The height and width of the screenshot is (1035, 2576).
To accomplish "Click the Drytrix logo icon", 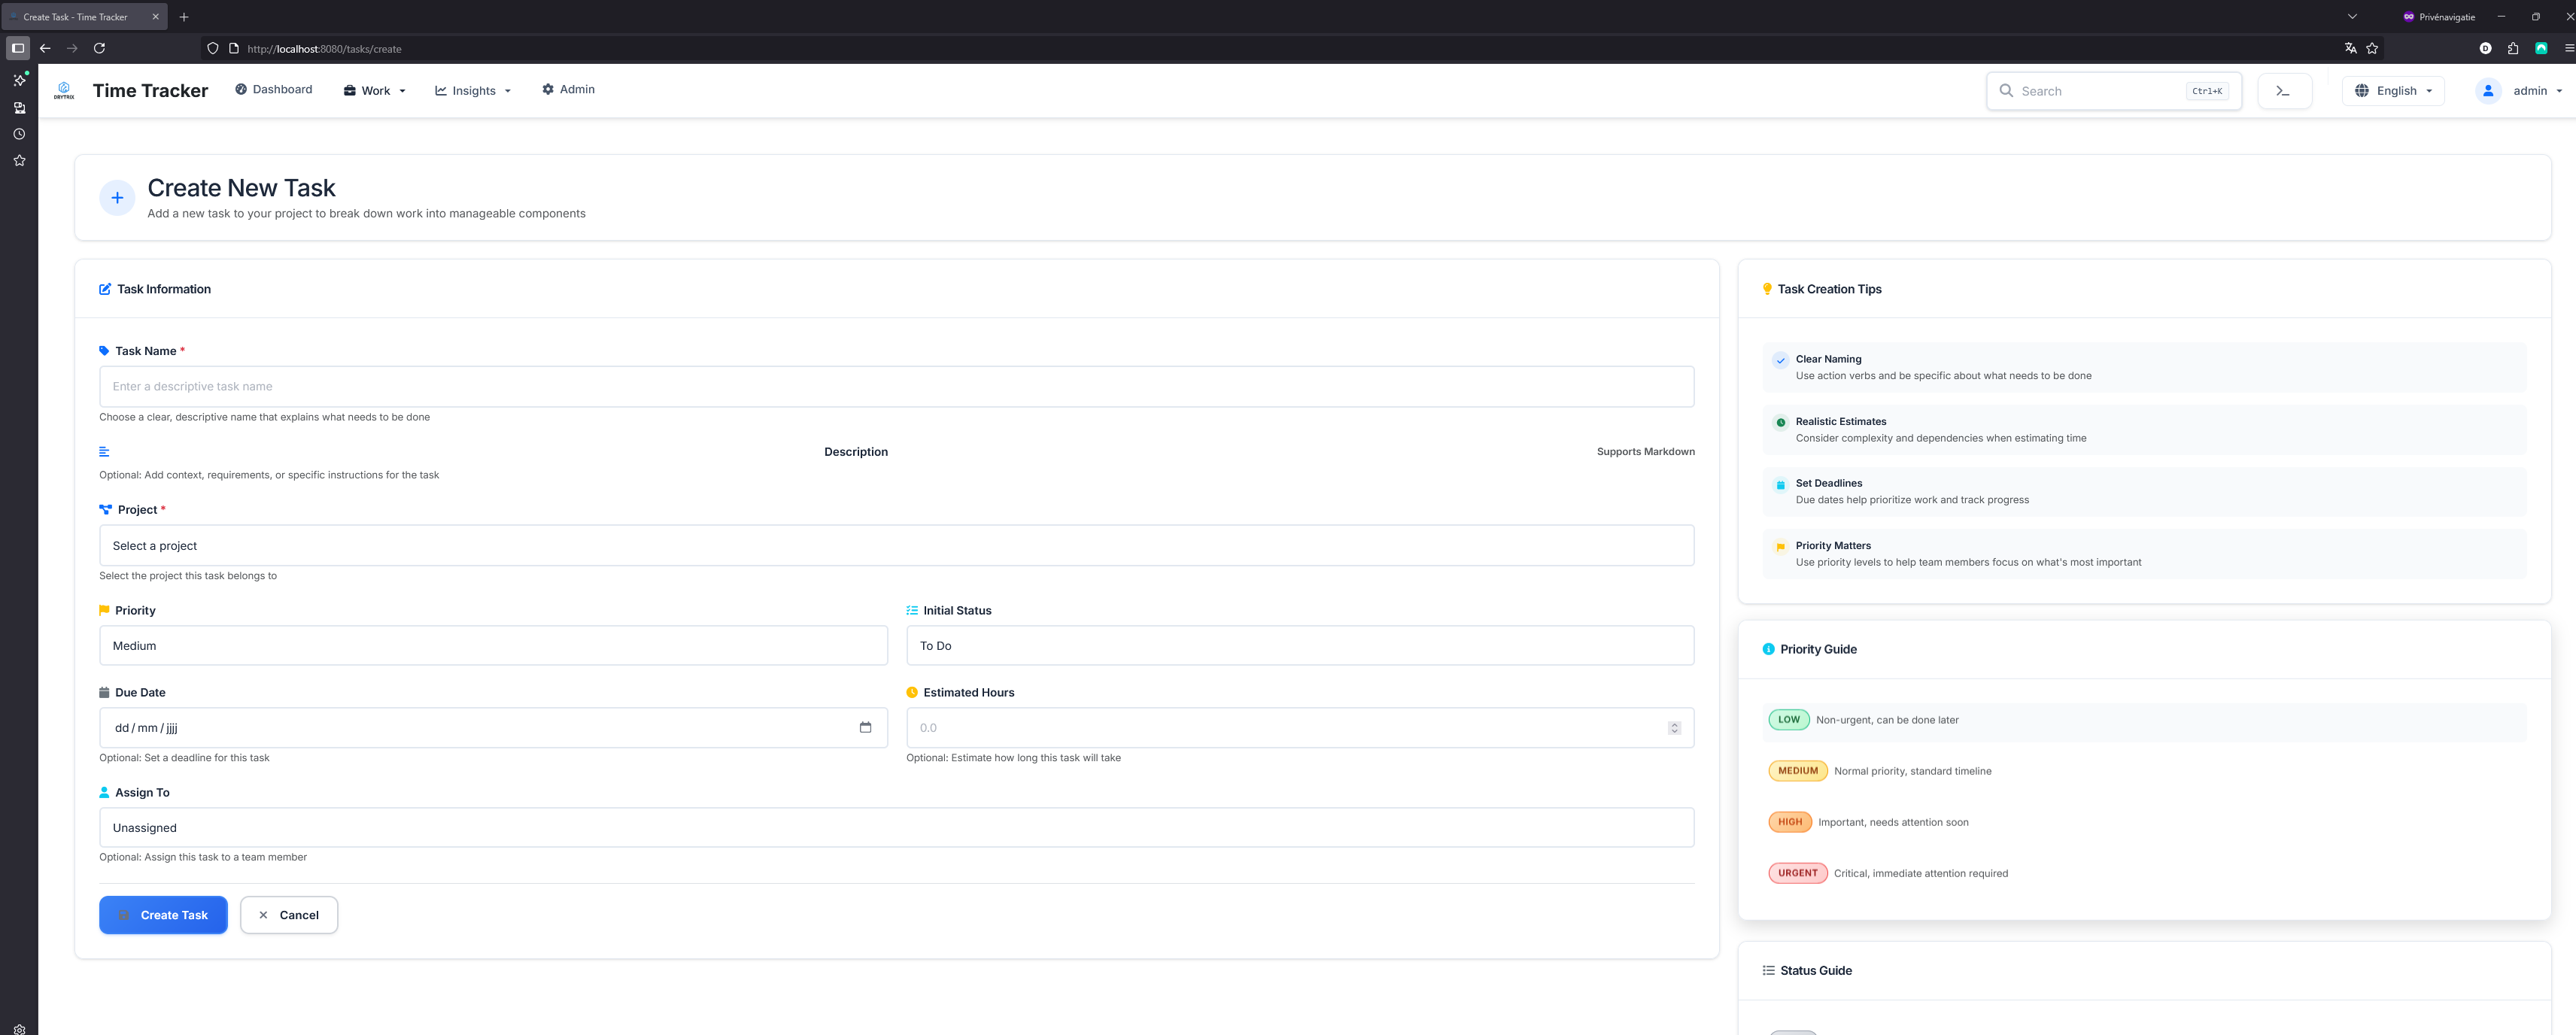I will click(64, 90).
